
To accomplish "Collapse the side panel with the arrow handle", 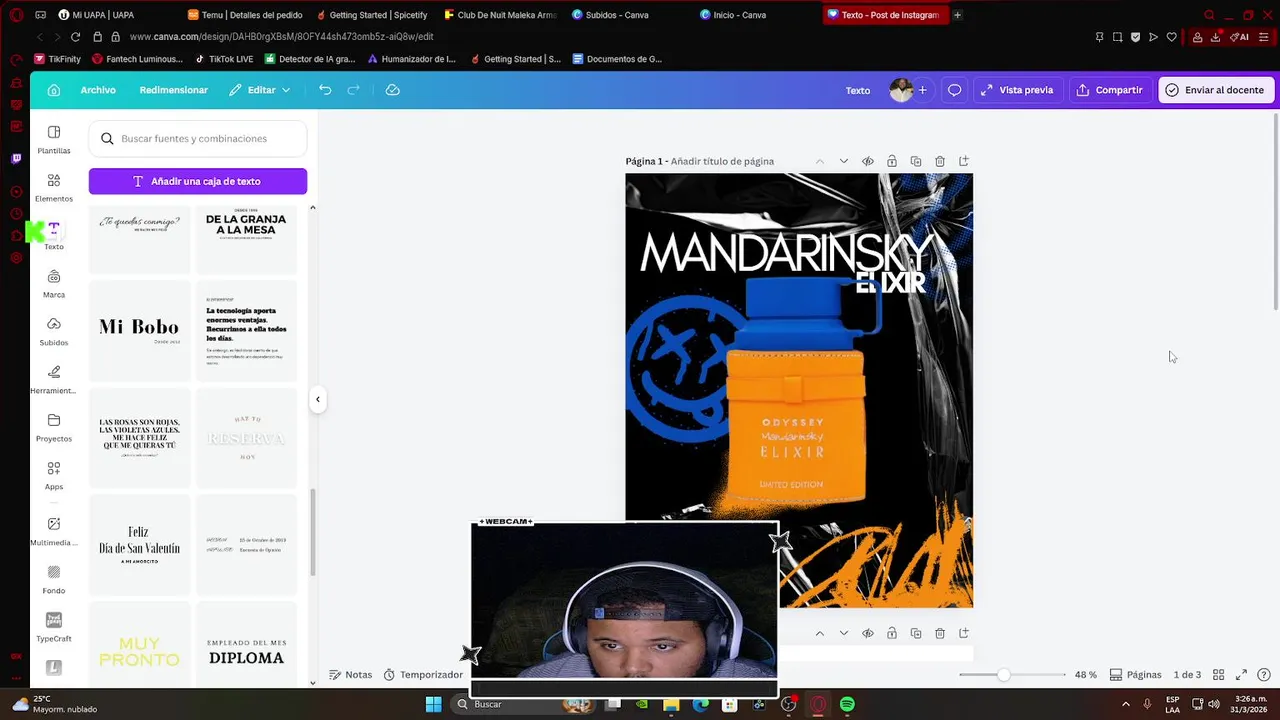I will click(x=318, y=399).
